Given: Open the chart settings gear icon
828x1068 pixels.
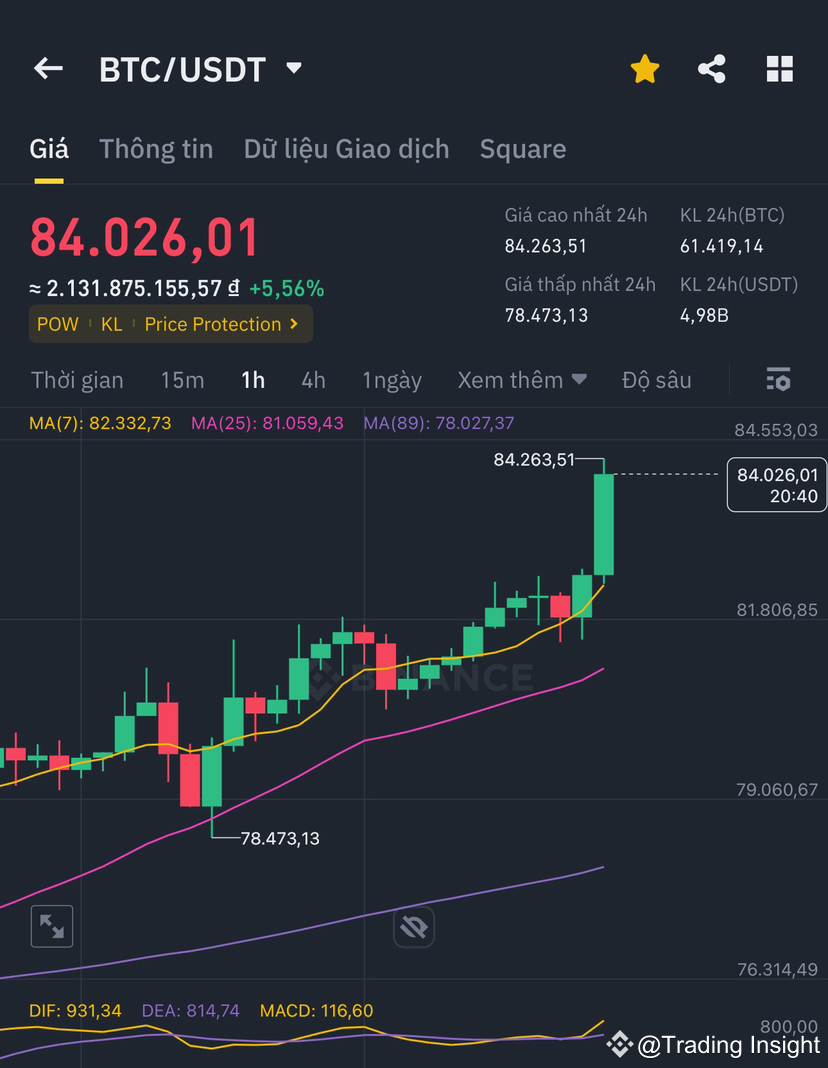Looking at the screenshot, I should tap(778, 379).
